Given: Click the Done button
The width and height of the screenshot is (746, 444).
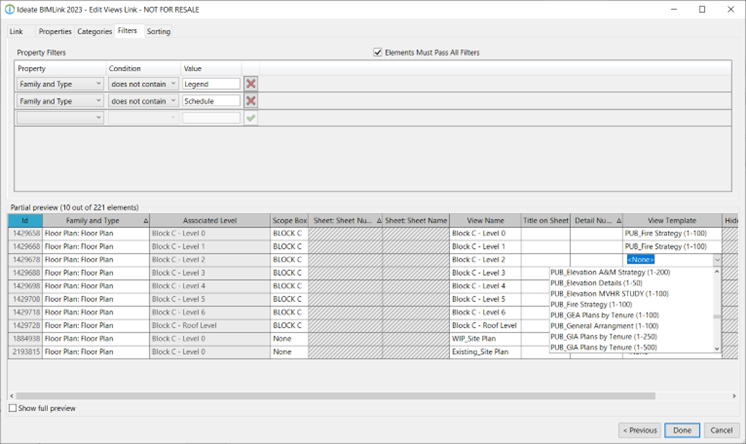Looking at the screenshot, I should click(x=682, y=430).
